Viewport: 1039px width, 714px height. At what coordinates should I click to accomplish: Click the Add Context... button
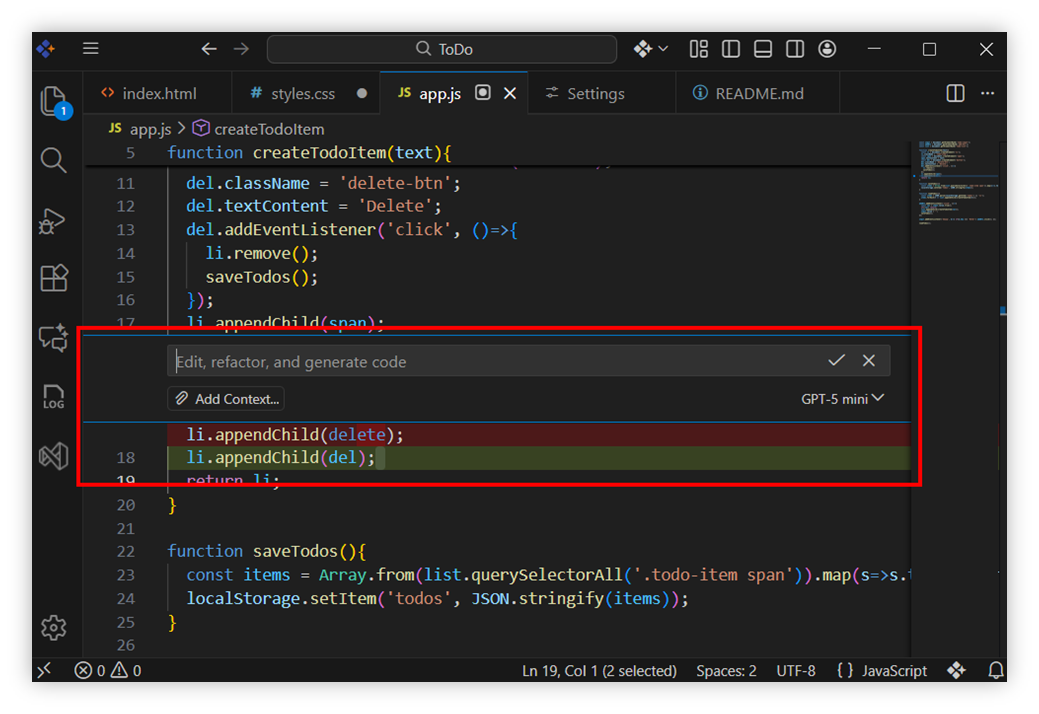[226, 399]
